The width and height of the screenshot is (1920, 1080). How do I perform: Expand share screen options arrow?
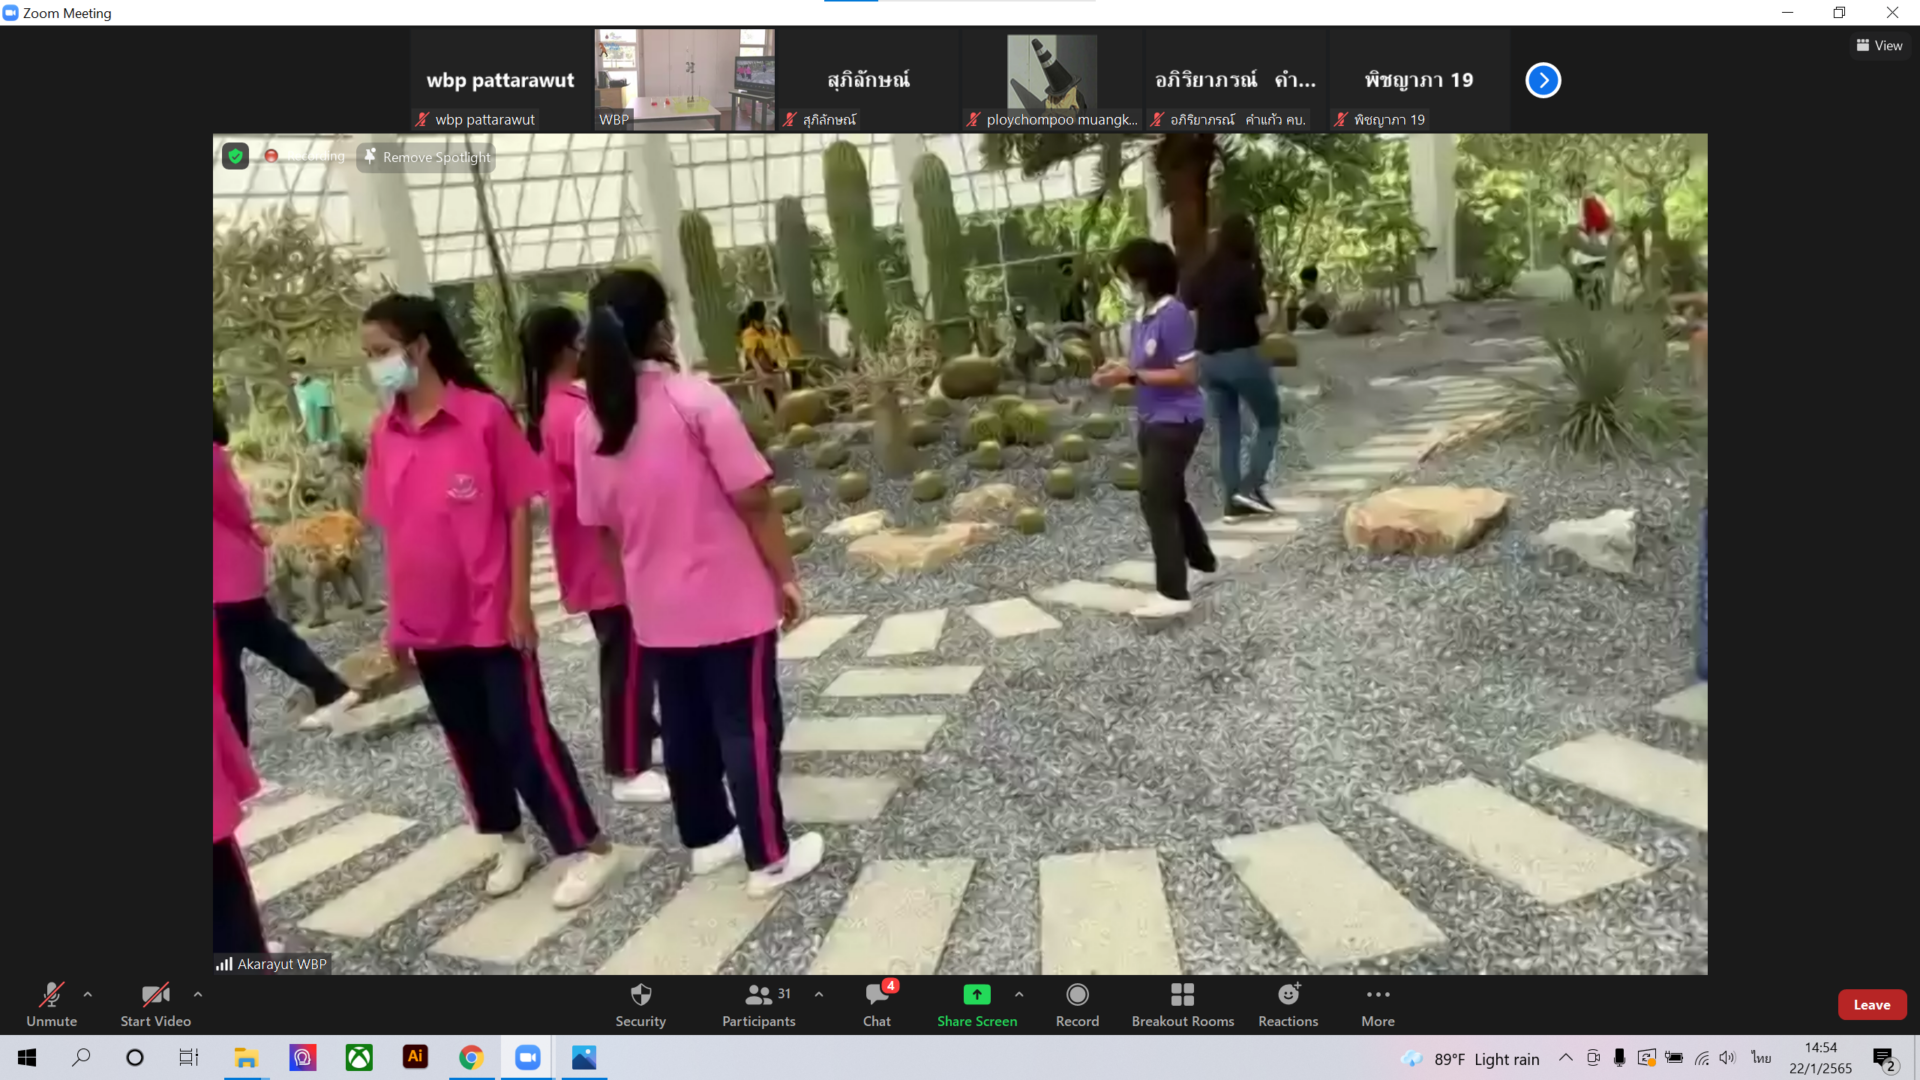[x=1019, y=994]
